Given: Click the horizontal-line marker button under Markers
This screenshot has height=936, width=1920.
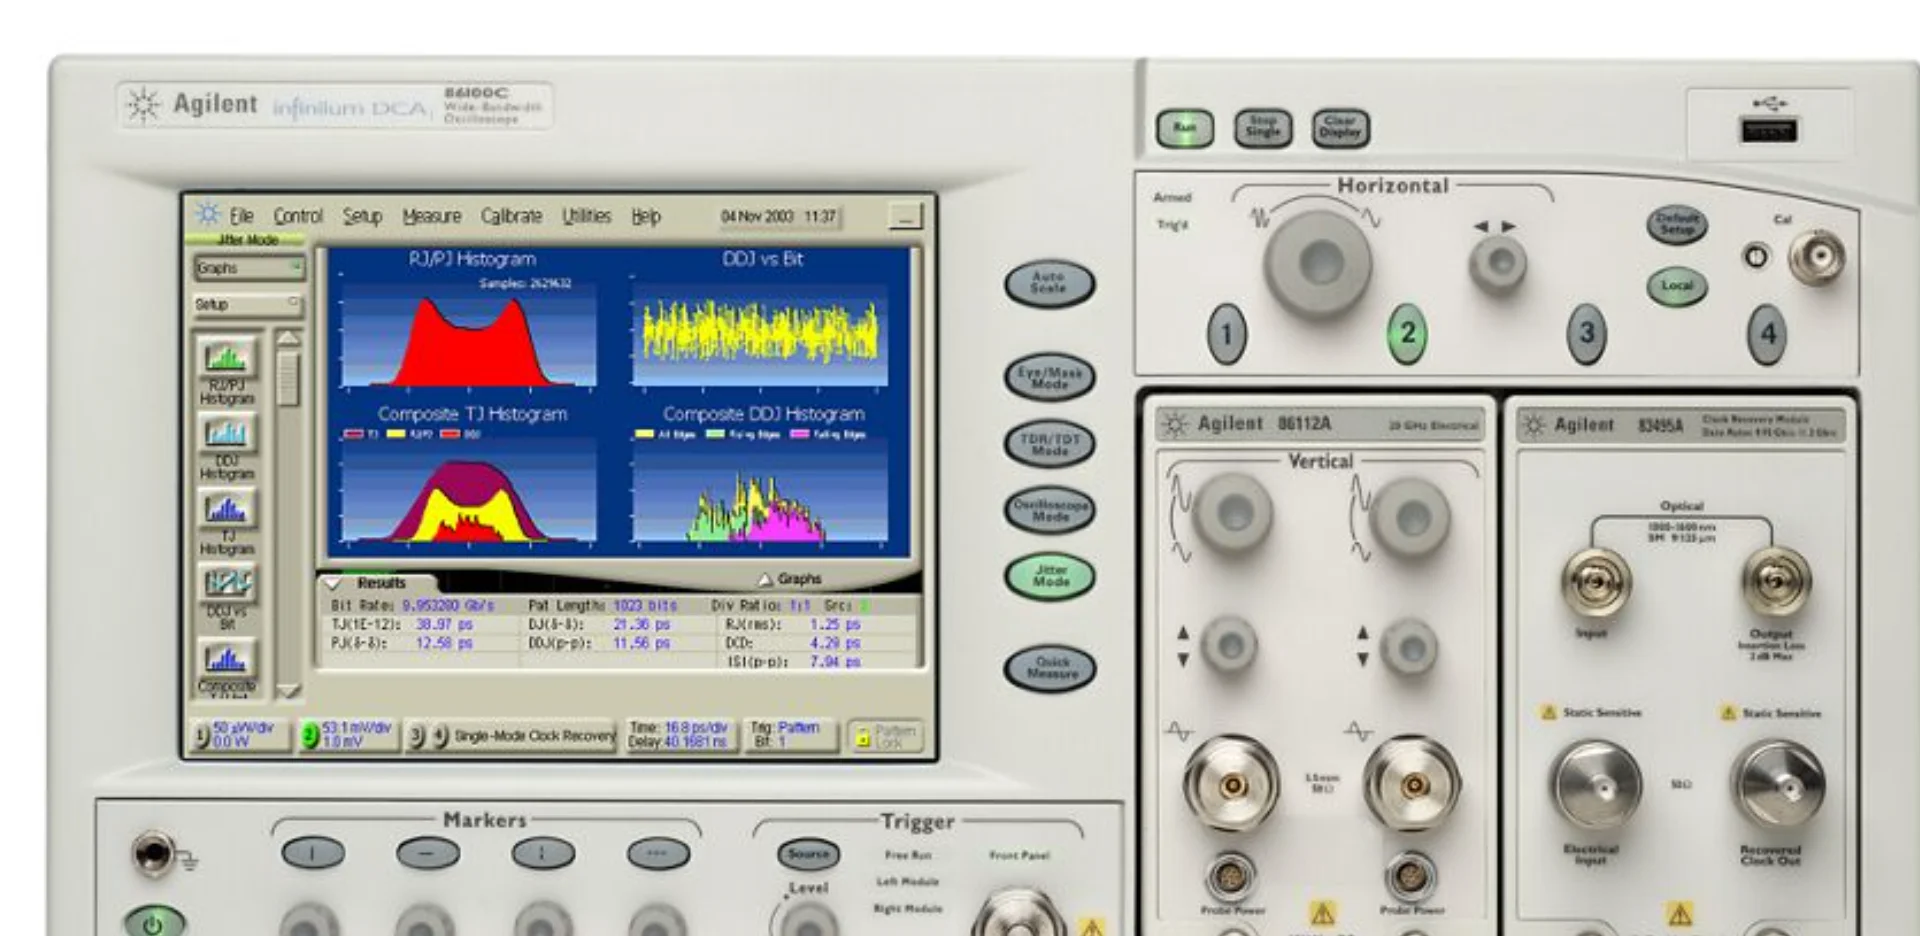Looking at the screenshot, I should coord(428,853).
